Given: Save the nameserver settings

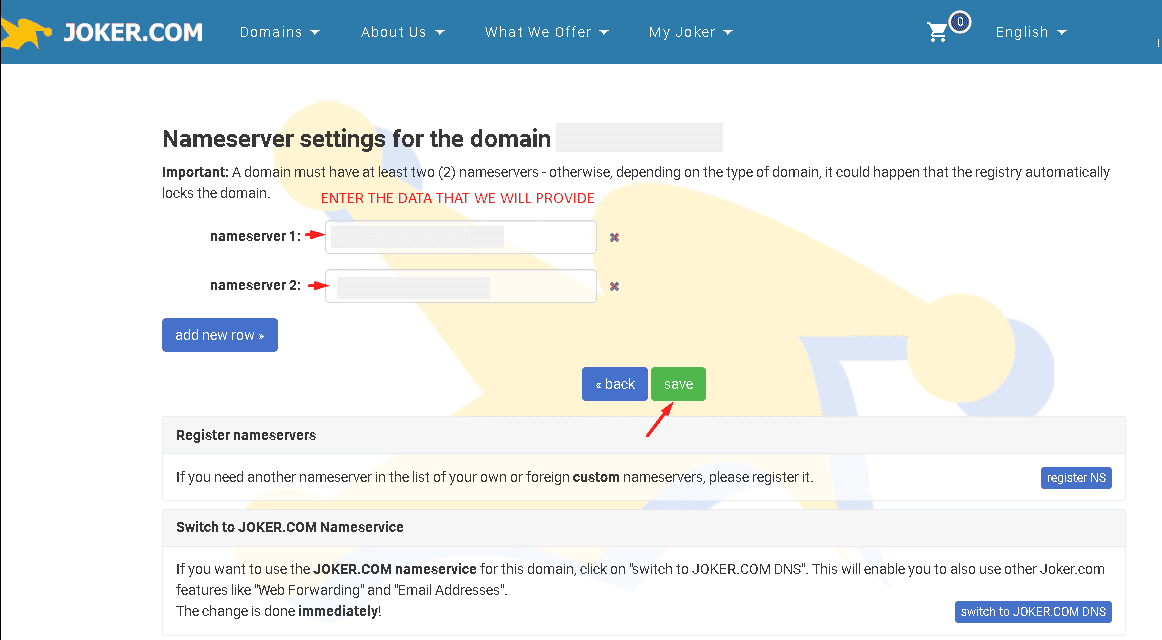Looking at the screenshot, I should [678, 384].
